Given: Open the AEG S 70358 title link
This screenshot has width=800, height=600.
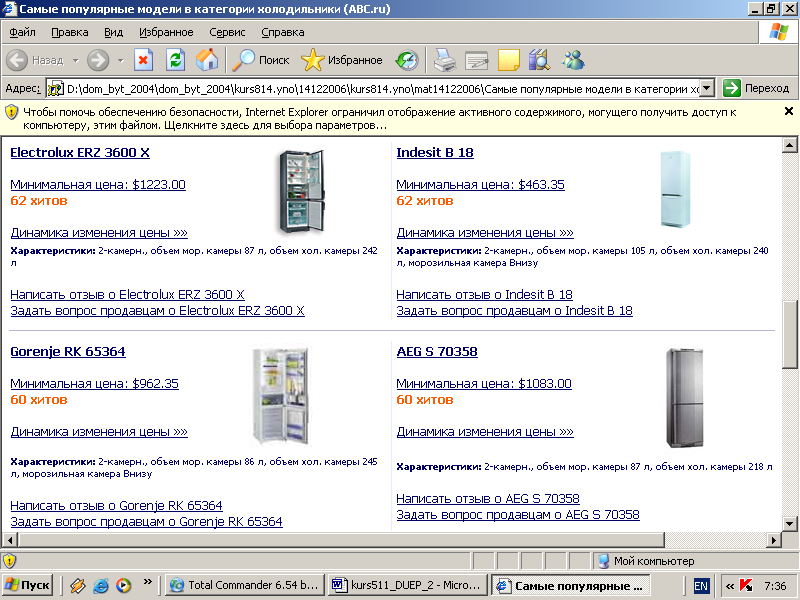Looking at the screenshot, I should point(437,352).
